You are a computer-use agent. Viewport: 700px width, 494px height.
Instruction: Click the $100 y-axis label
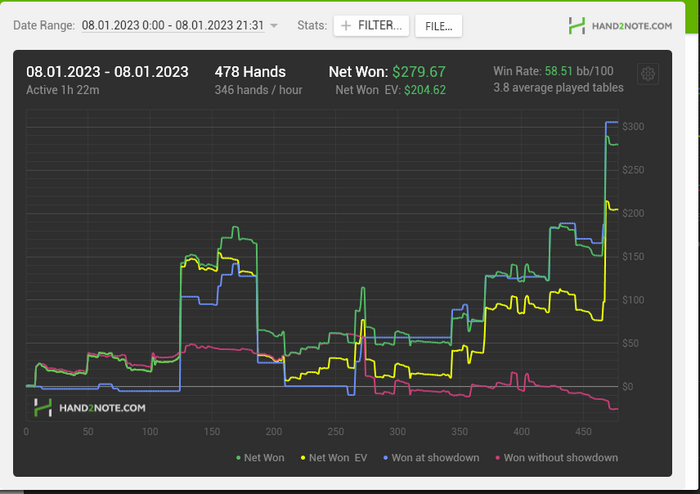pyautogui.click(x=633, y=300)
